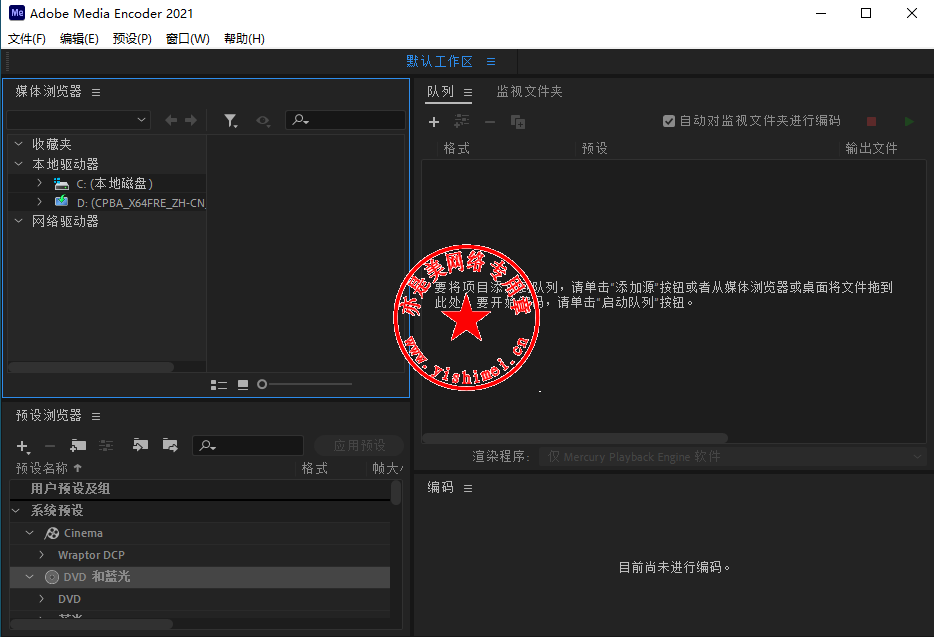Go back in Media Browser history
934x637 pixels.
[x=171, y=120]
